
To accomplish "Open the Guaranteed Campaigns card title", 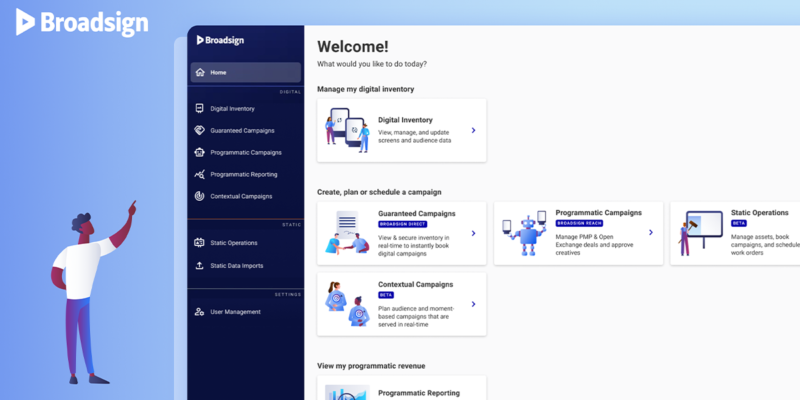I will click(416, 213).
